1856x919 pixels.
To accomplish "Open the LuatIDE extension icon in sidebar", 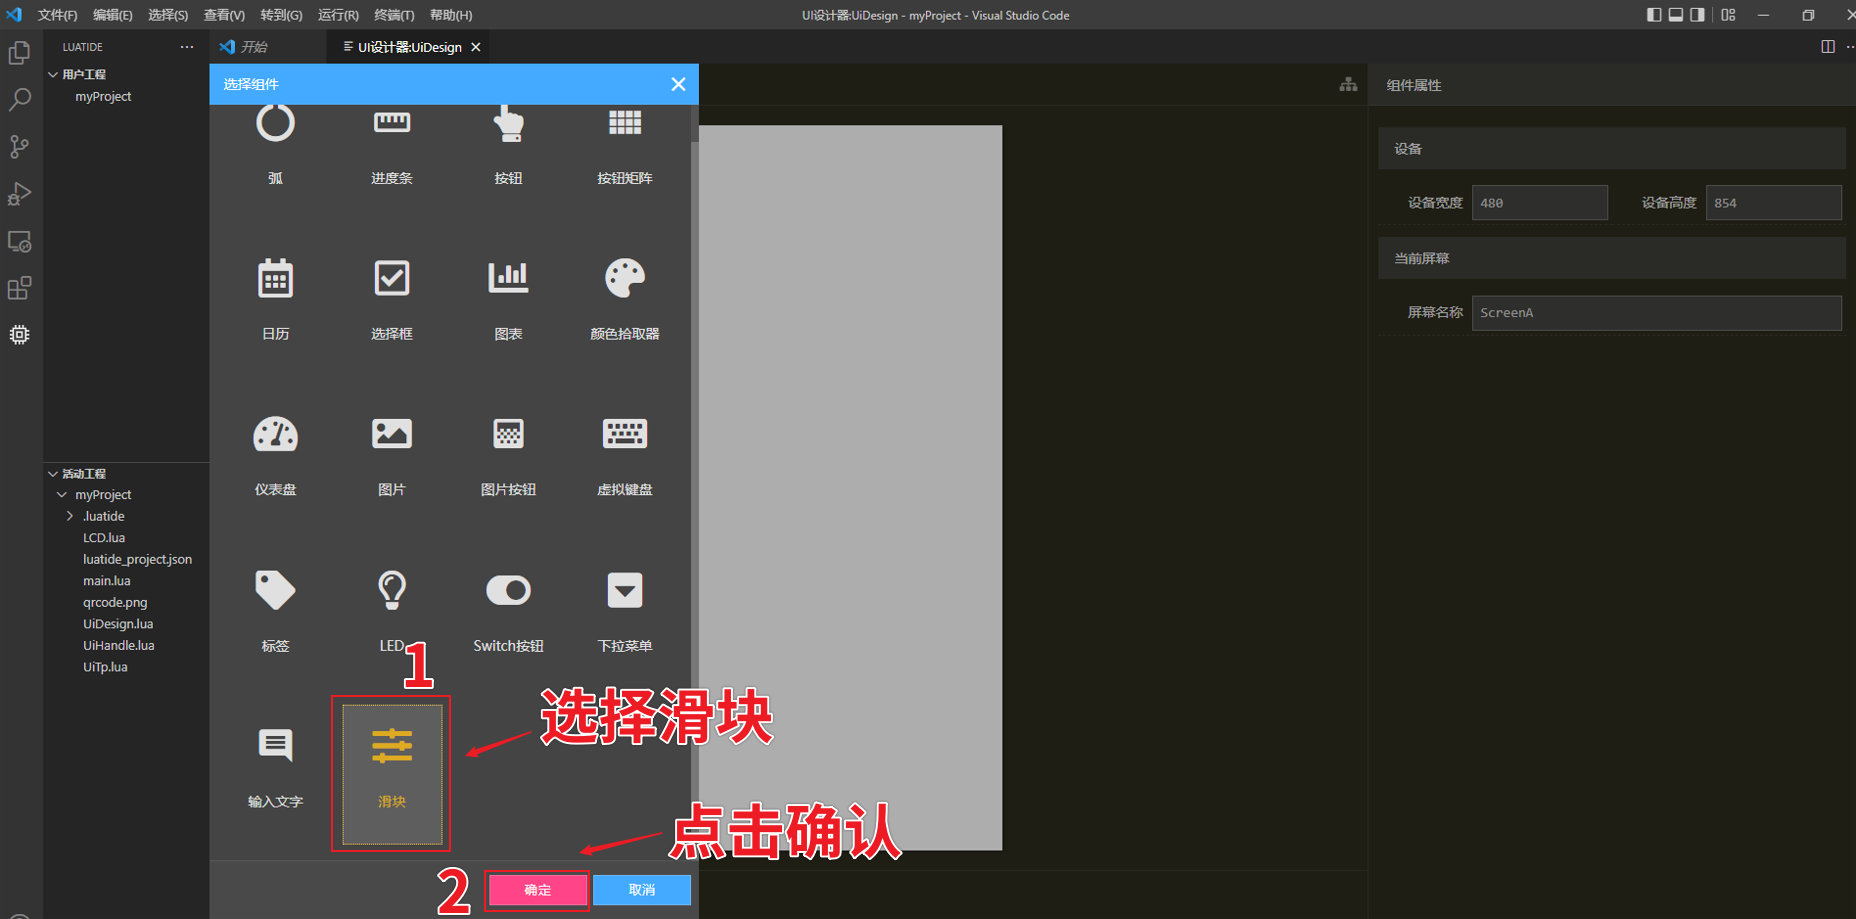I will (x=20, y=334).
